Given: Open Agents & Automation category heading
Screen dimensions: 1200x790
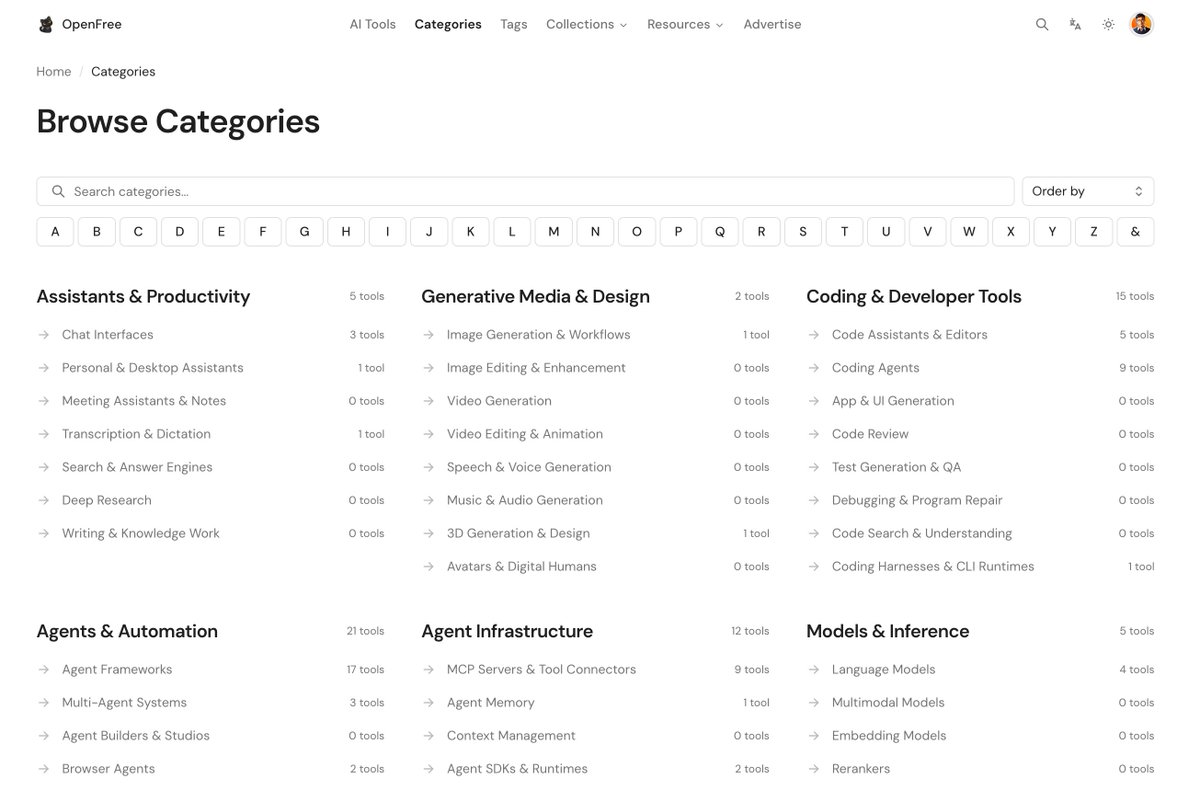Looking at the screenshot, I should [x=127, y=632].
